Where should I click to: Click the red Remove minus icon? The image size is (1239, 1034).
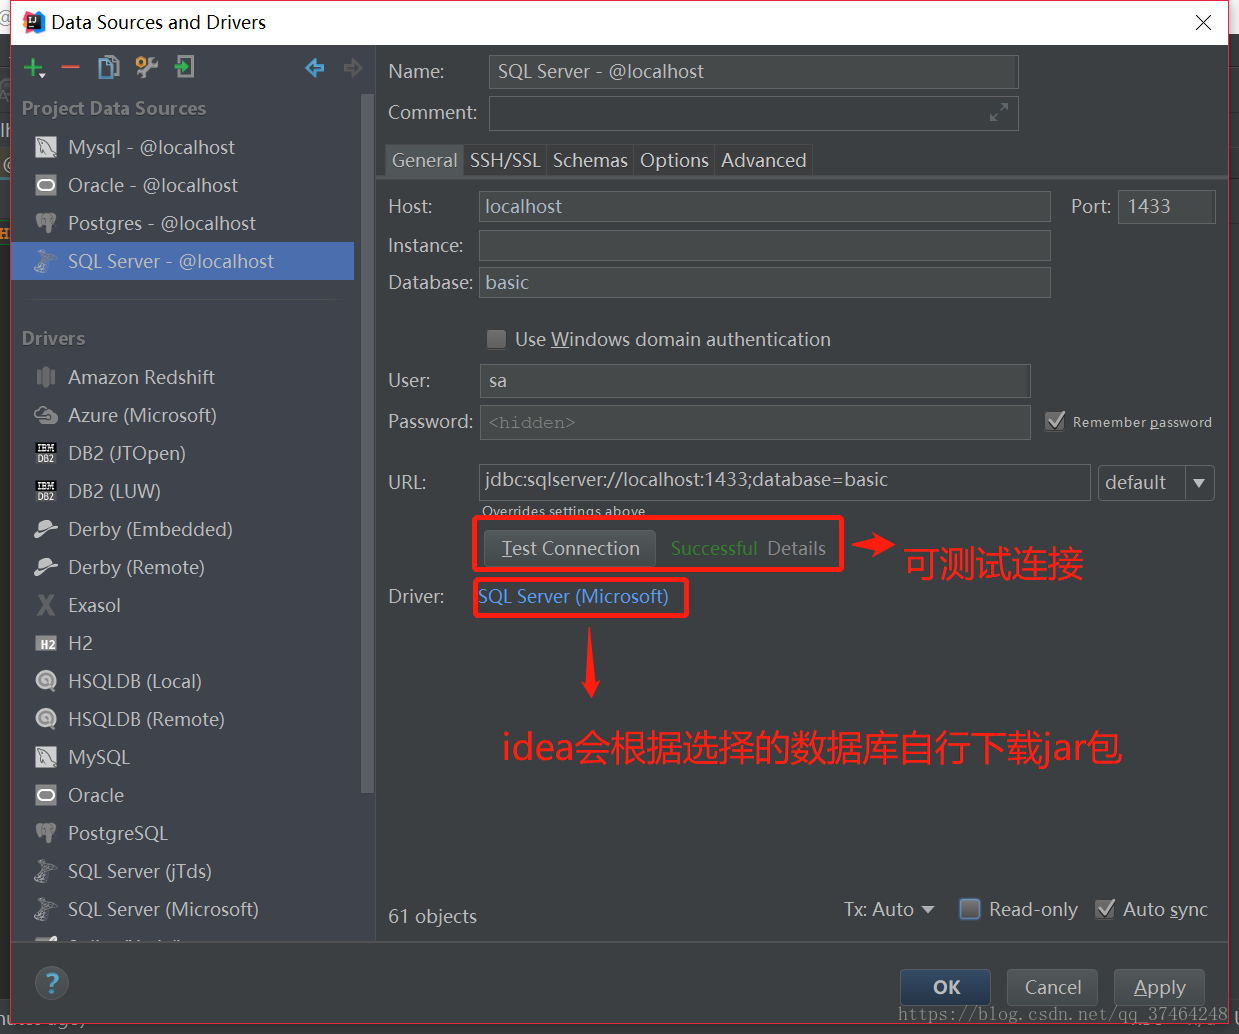(70, 68)
